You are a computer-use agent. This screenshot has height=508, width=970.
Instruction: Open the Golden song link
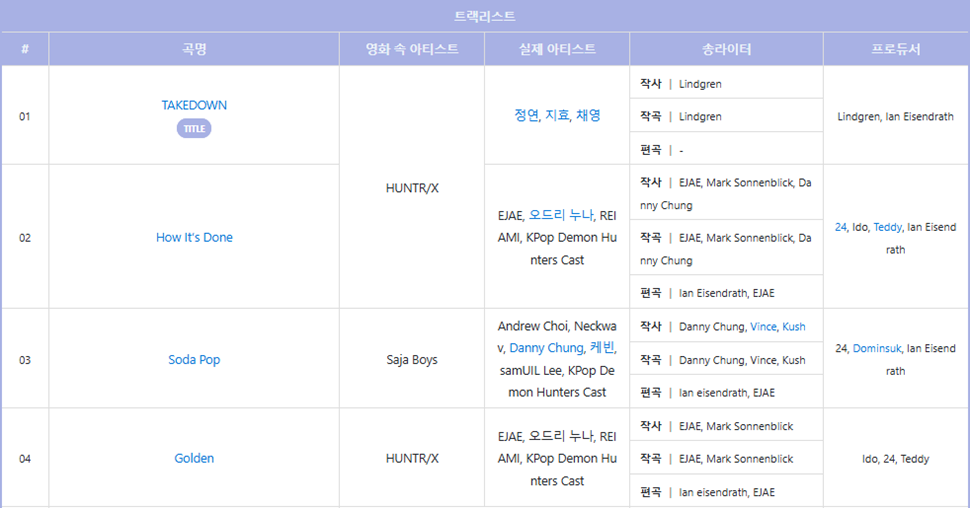[x=194, y=458]
